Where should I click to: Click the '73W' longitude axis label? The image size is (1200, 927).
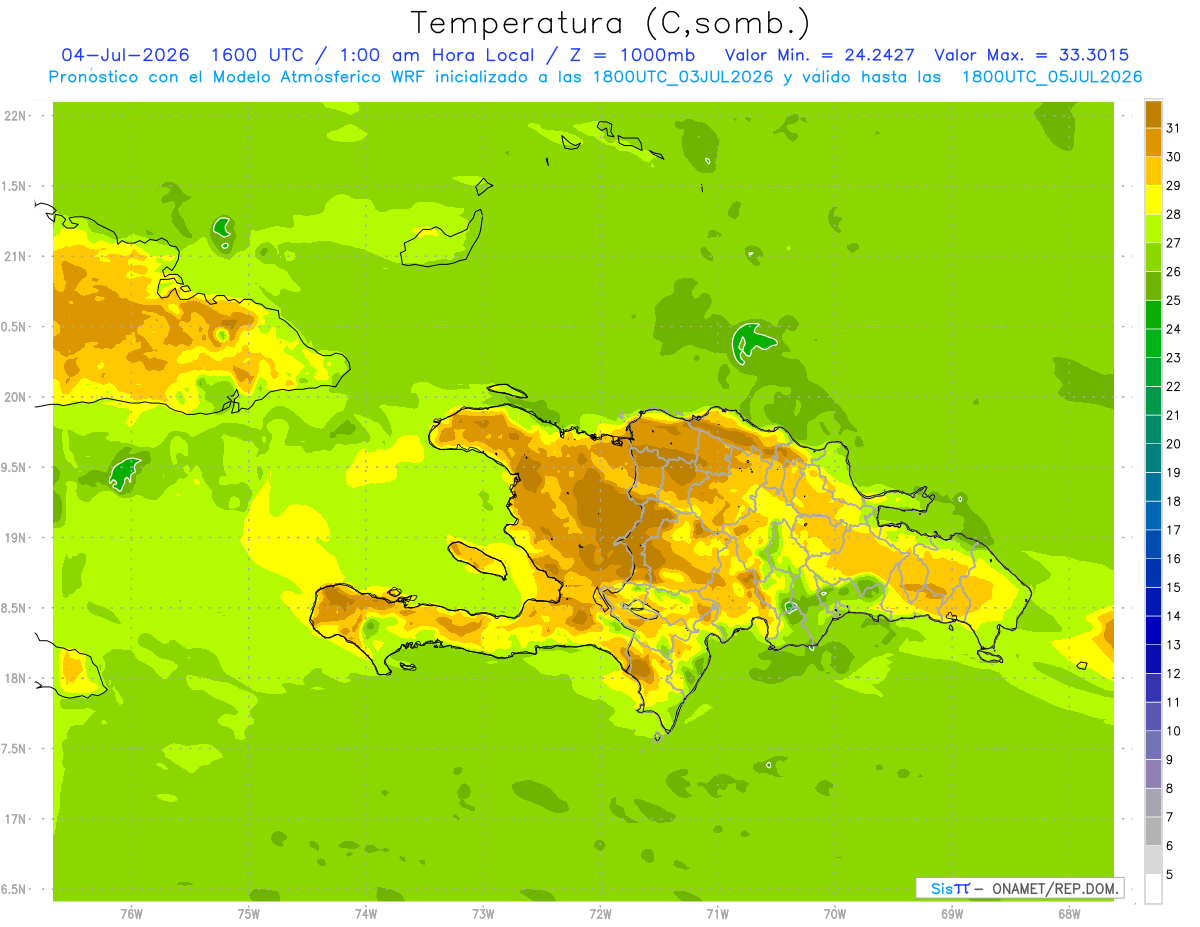[x=483, y=914]
